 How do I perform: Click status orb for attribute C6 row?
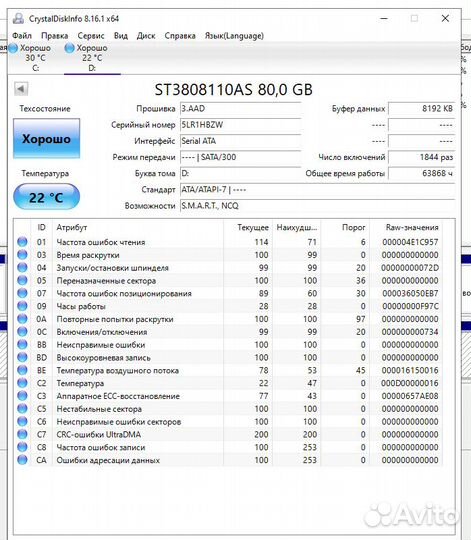22,422
